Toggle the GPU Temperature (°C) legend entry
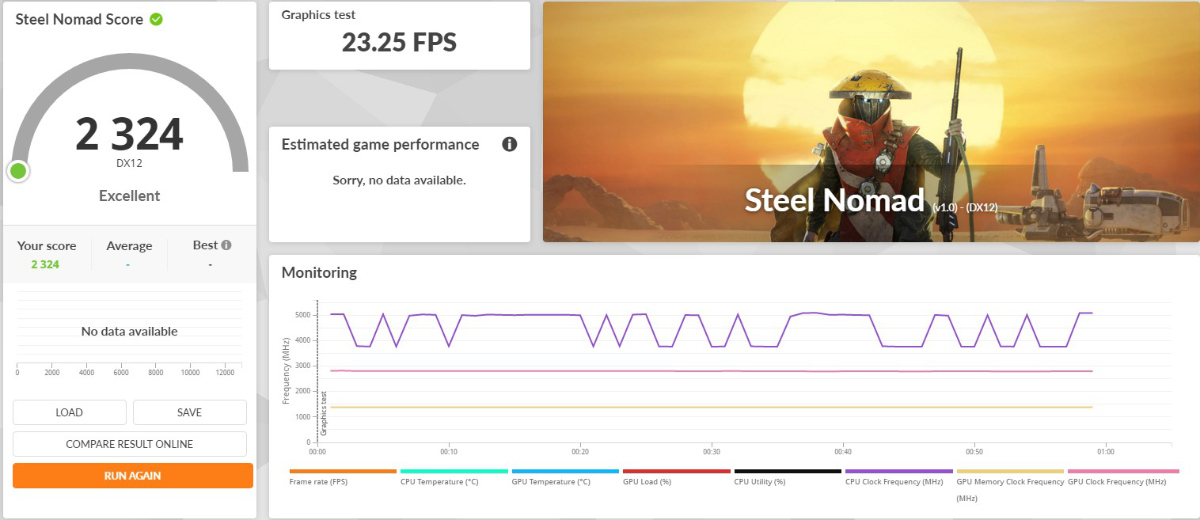This screenshot has width=1200, height=520. click(x=565, y=476)
